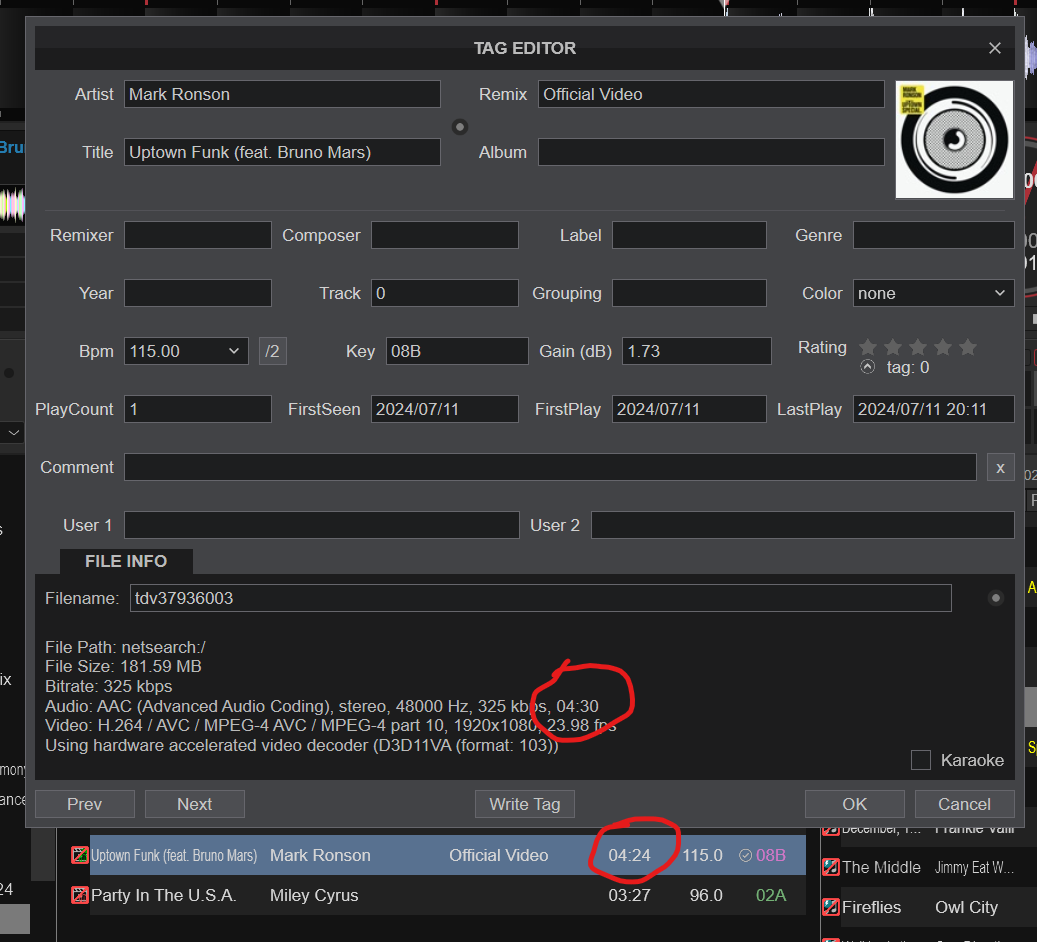Click the User 1 input field

pos(321,525)
